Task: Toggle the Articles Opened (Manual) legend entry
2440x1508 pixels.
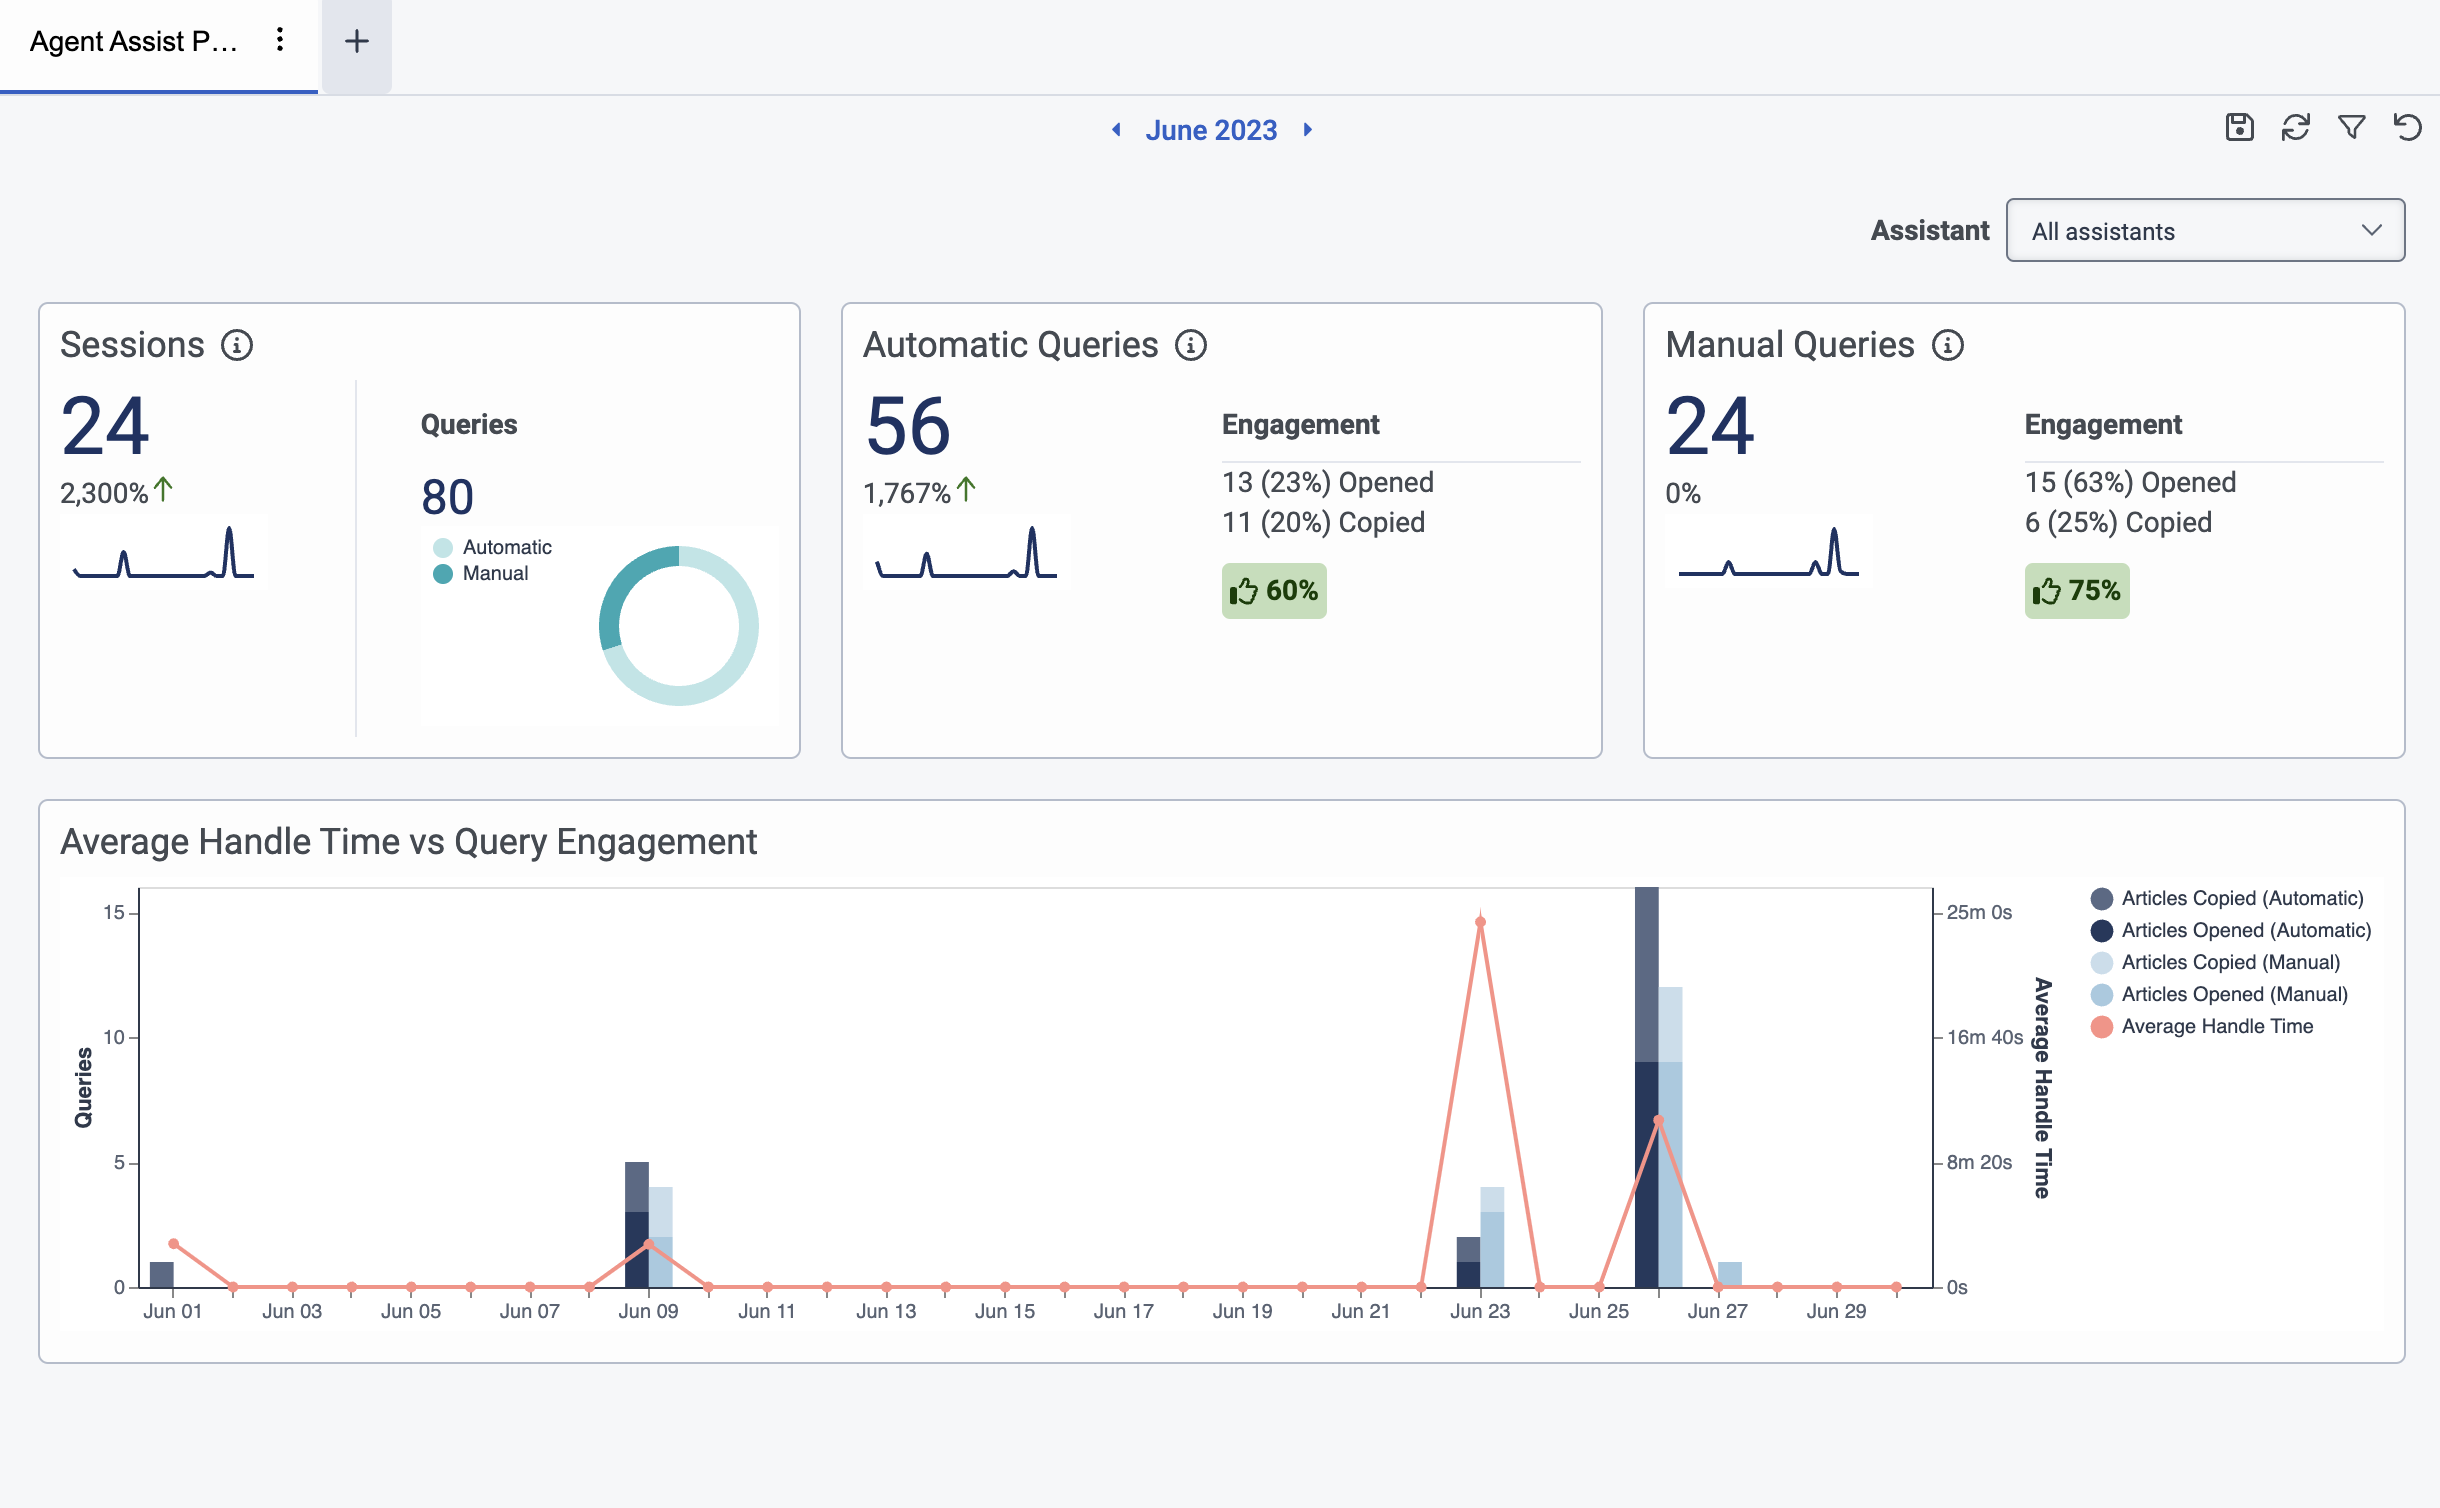Action: [2236, 994]
